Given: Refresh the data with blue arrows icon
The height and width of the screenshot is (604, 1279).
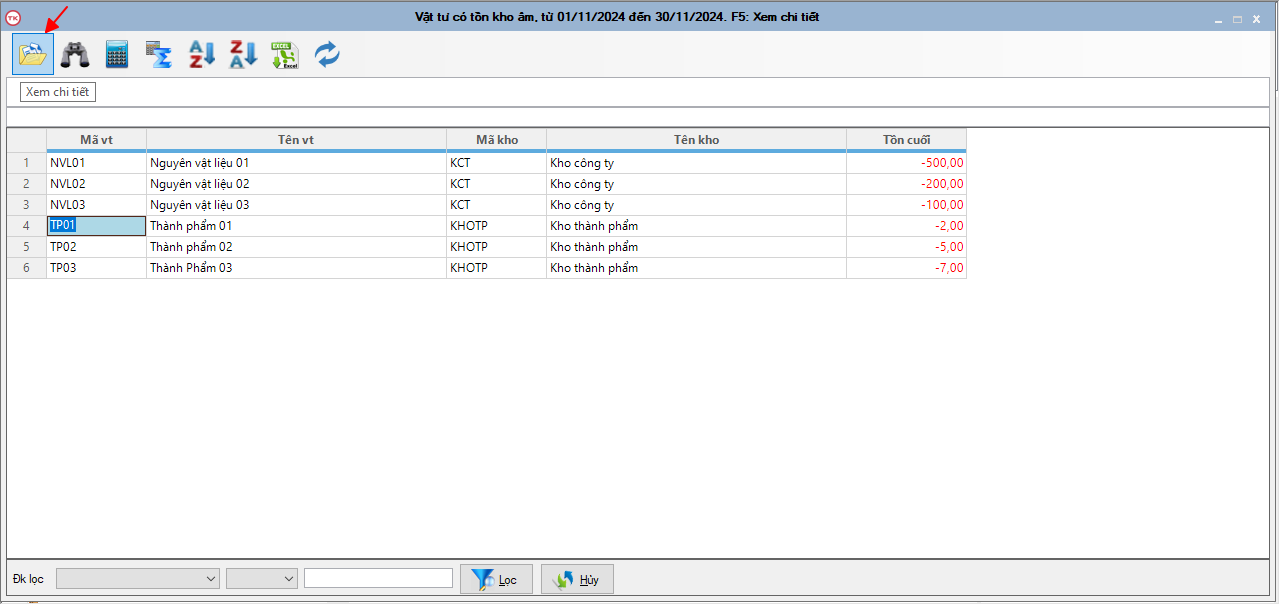Looking at the screenshot, I should click(327, 55).
